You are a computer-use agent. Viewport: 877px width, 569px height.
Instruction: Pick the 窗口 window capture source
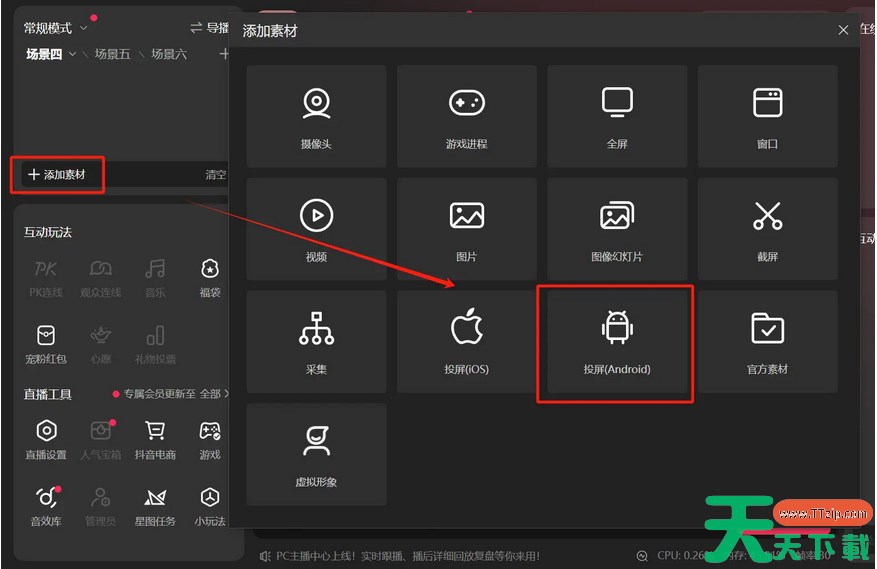click(x=767, y=116)
